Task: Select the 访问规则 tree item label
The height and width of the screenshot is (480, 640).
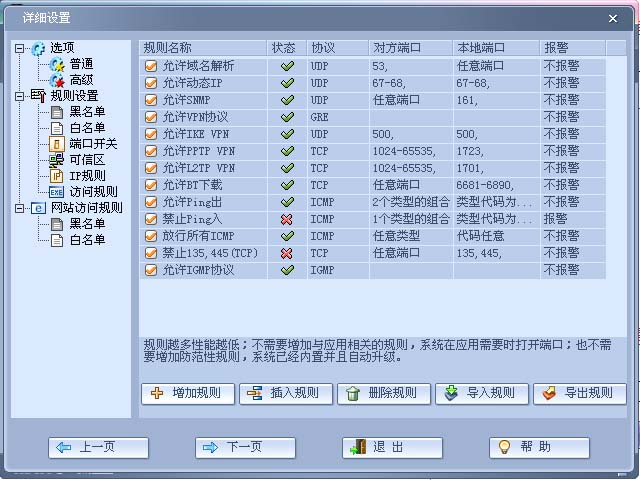Action: click(93, 192)
